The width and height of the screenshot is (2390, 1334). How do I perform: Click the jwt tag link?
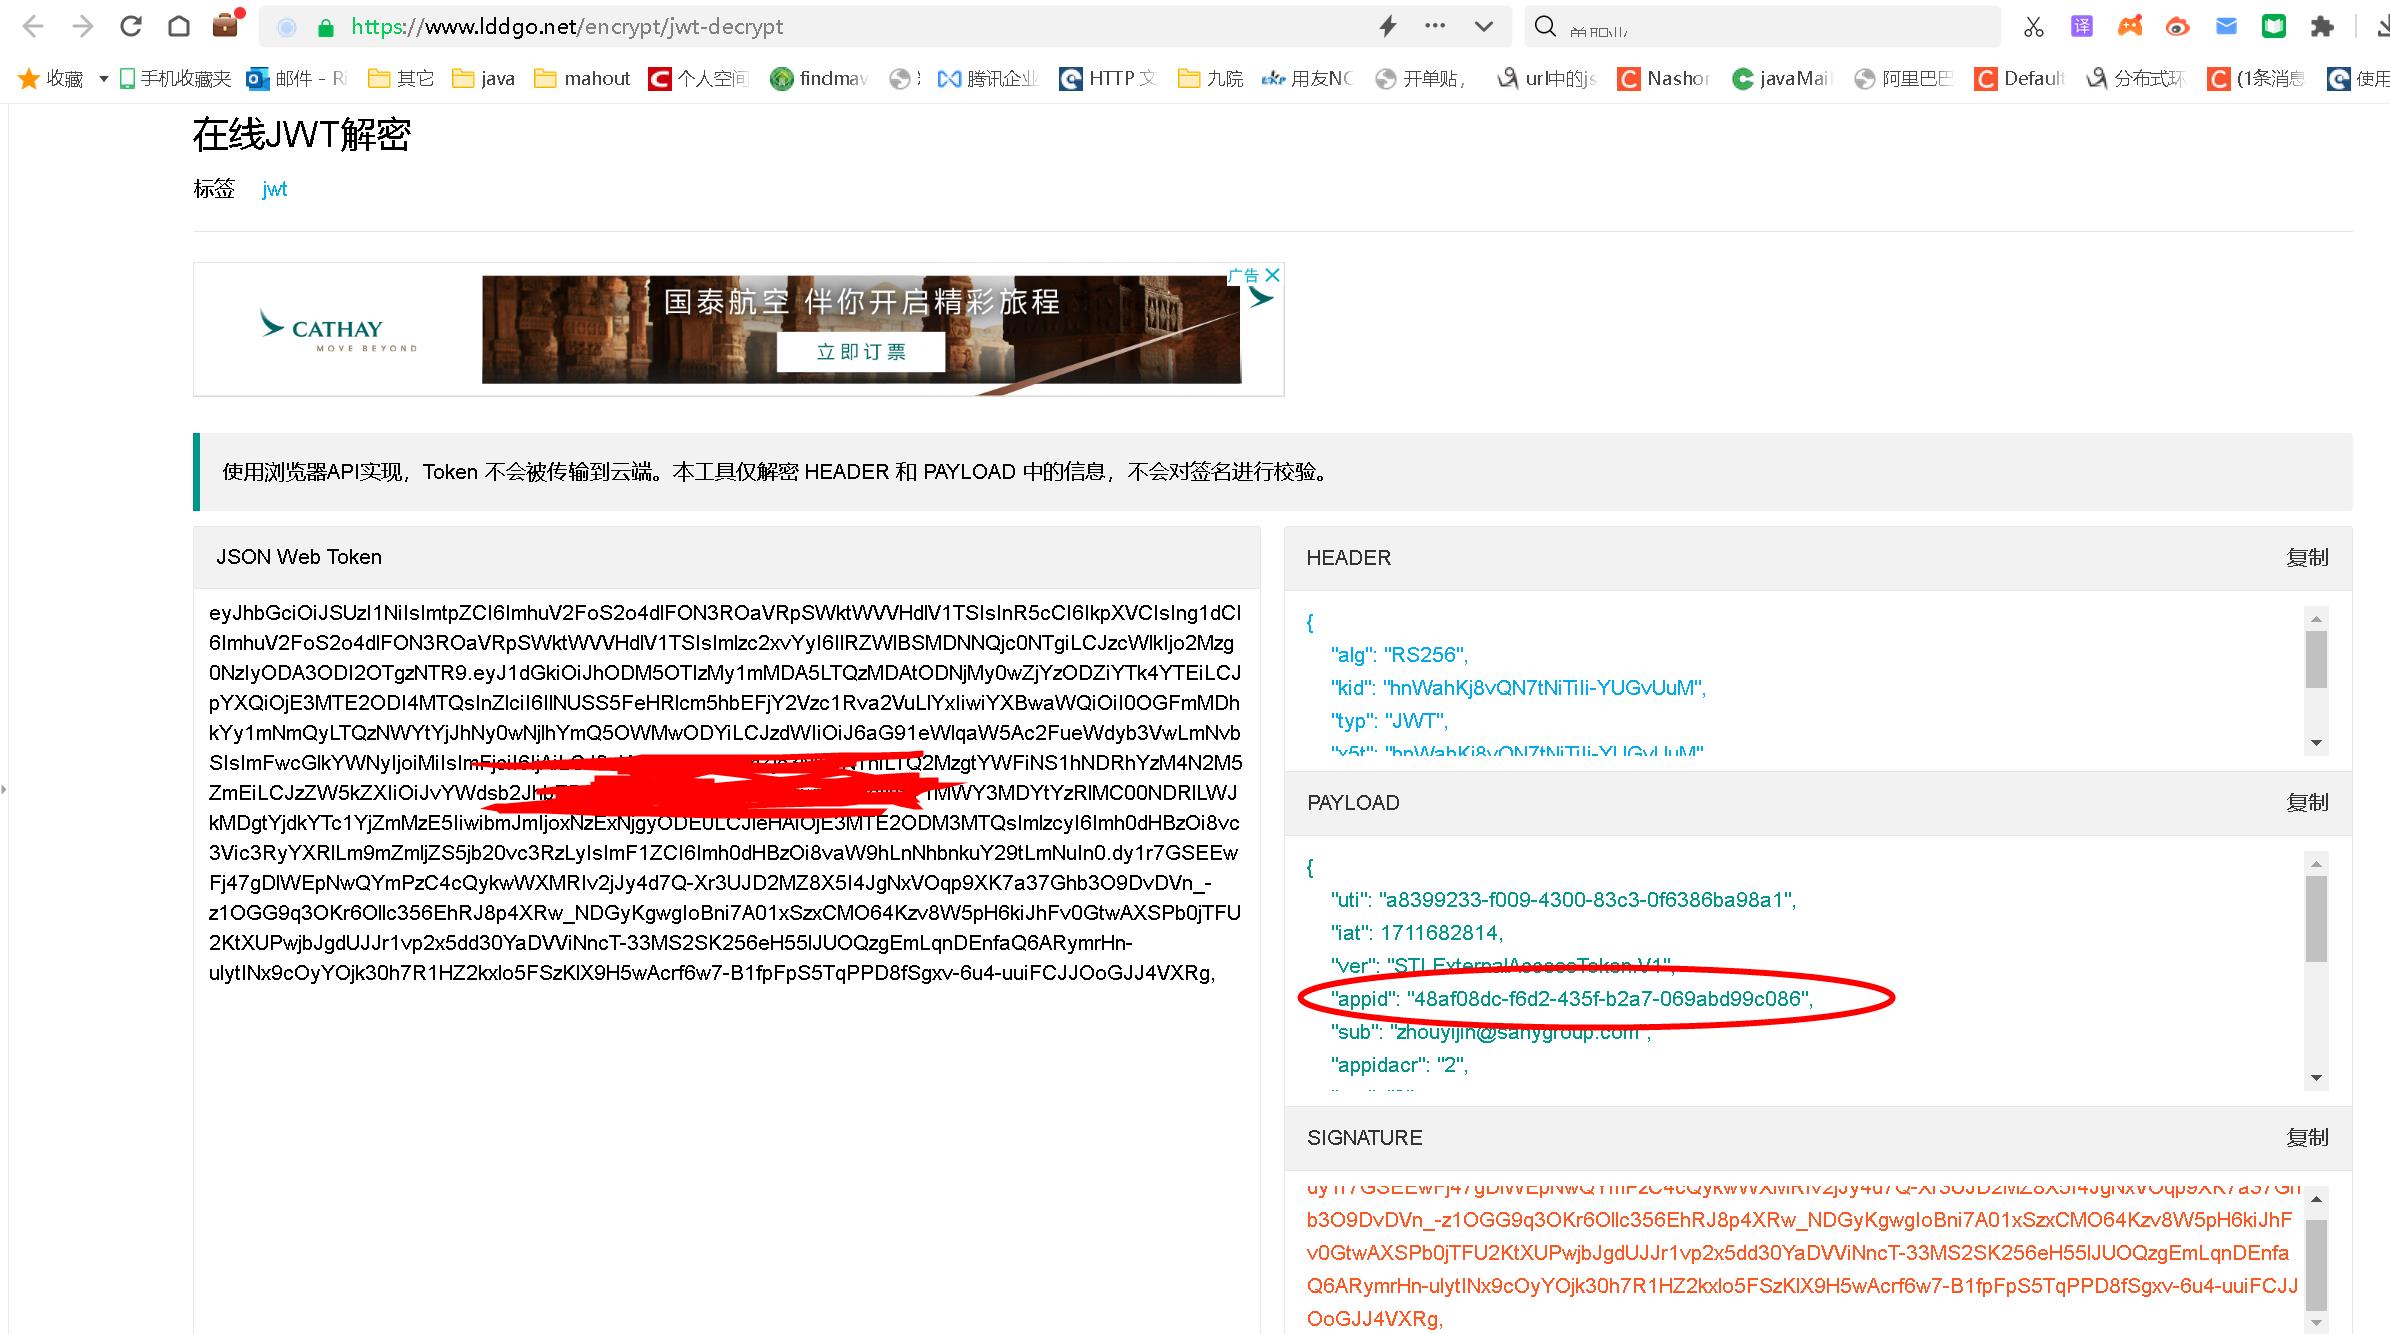coord(274,188)
